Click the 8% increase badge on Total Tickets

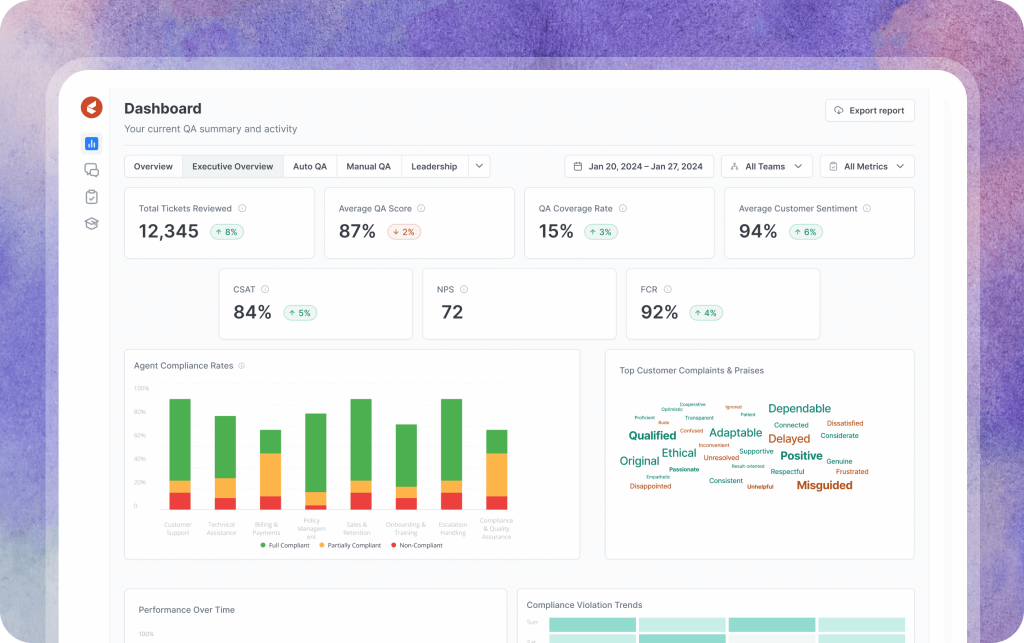point(227,232)
